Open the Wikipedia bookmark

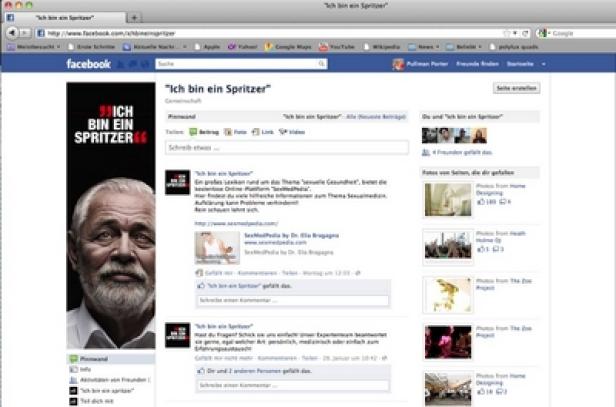[x=382, y=47]
